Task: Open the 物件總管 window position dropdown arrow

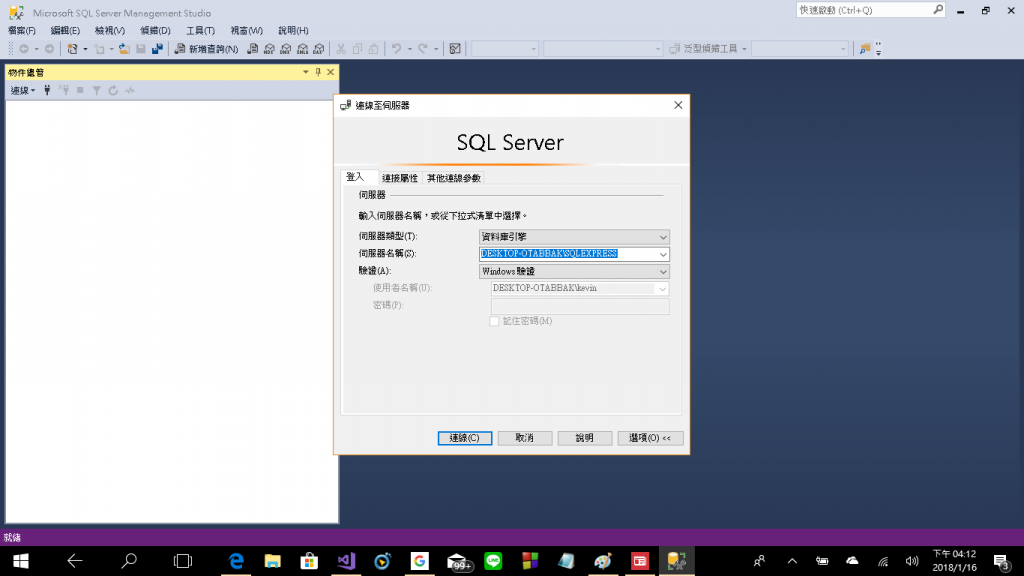Action: click(x=306, y=72)
